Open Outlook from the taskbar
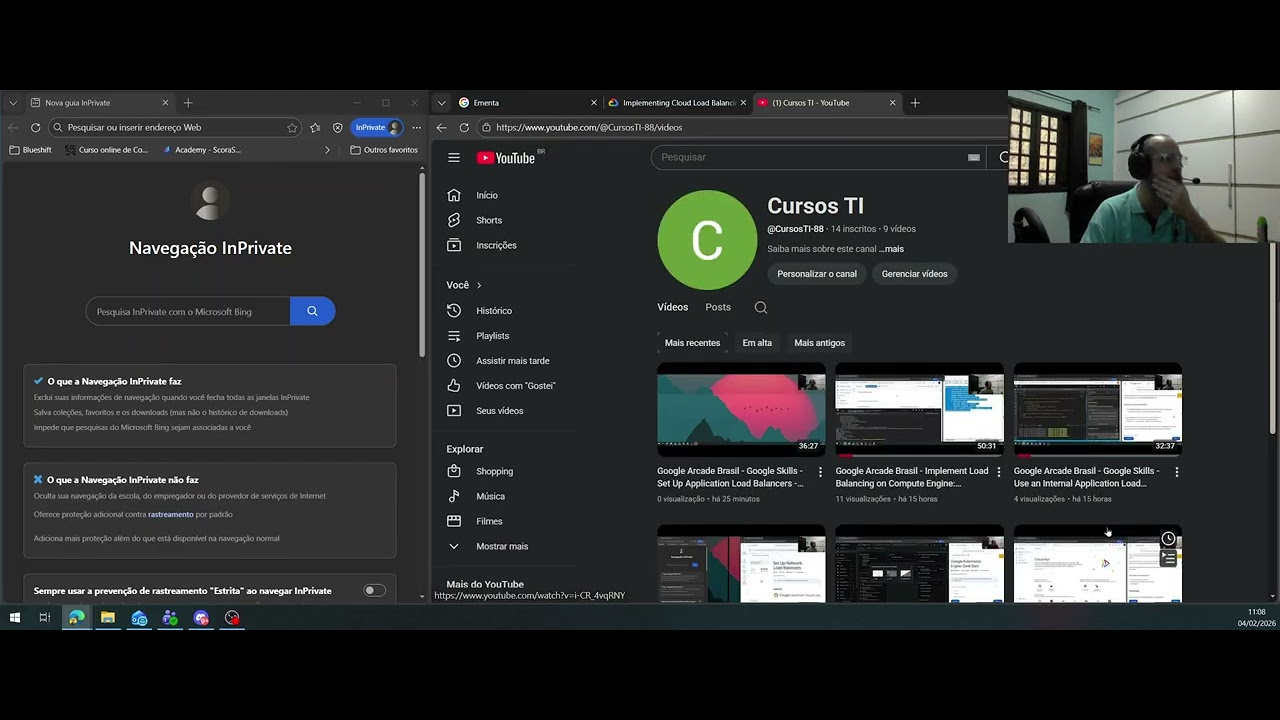This screenshot has height=720, width=1280. point(139,618)
